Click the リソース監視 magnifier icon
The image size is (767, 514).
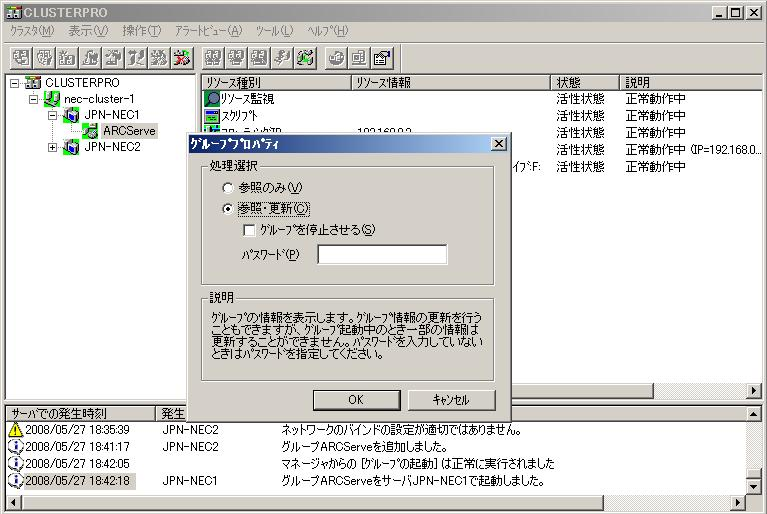point(212,99)
